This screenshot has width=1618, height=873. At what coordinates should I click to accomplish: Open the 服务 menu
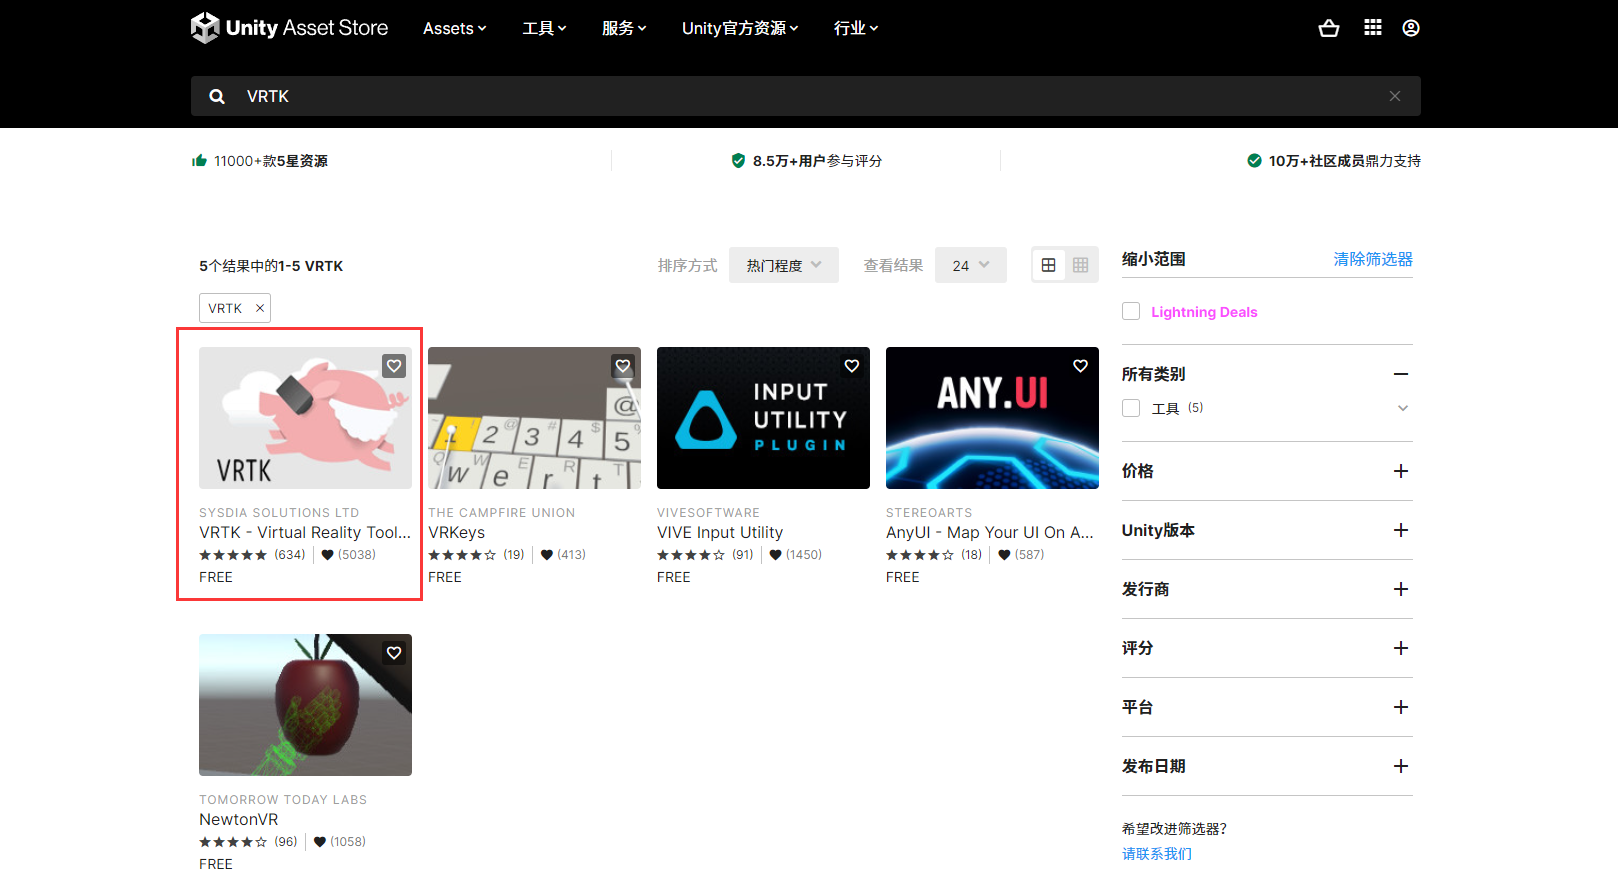(625, 28)
